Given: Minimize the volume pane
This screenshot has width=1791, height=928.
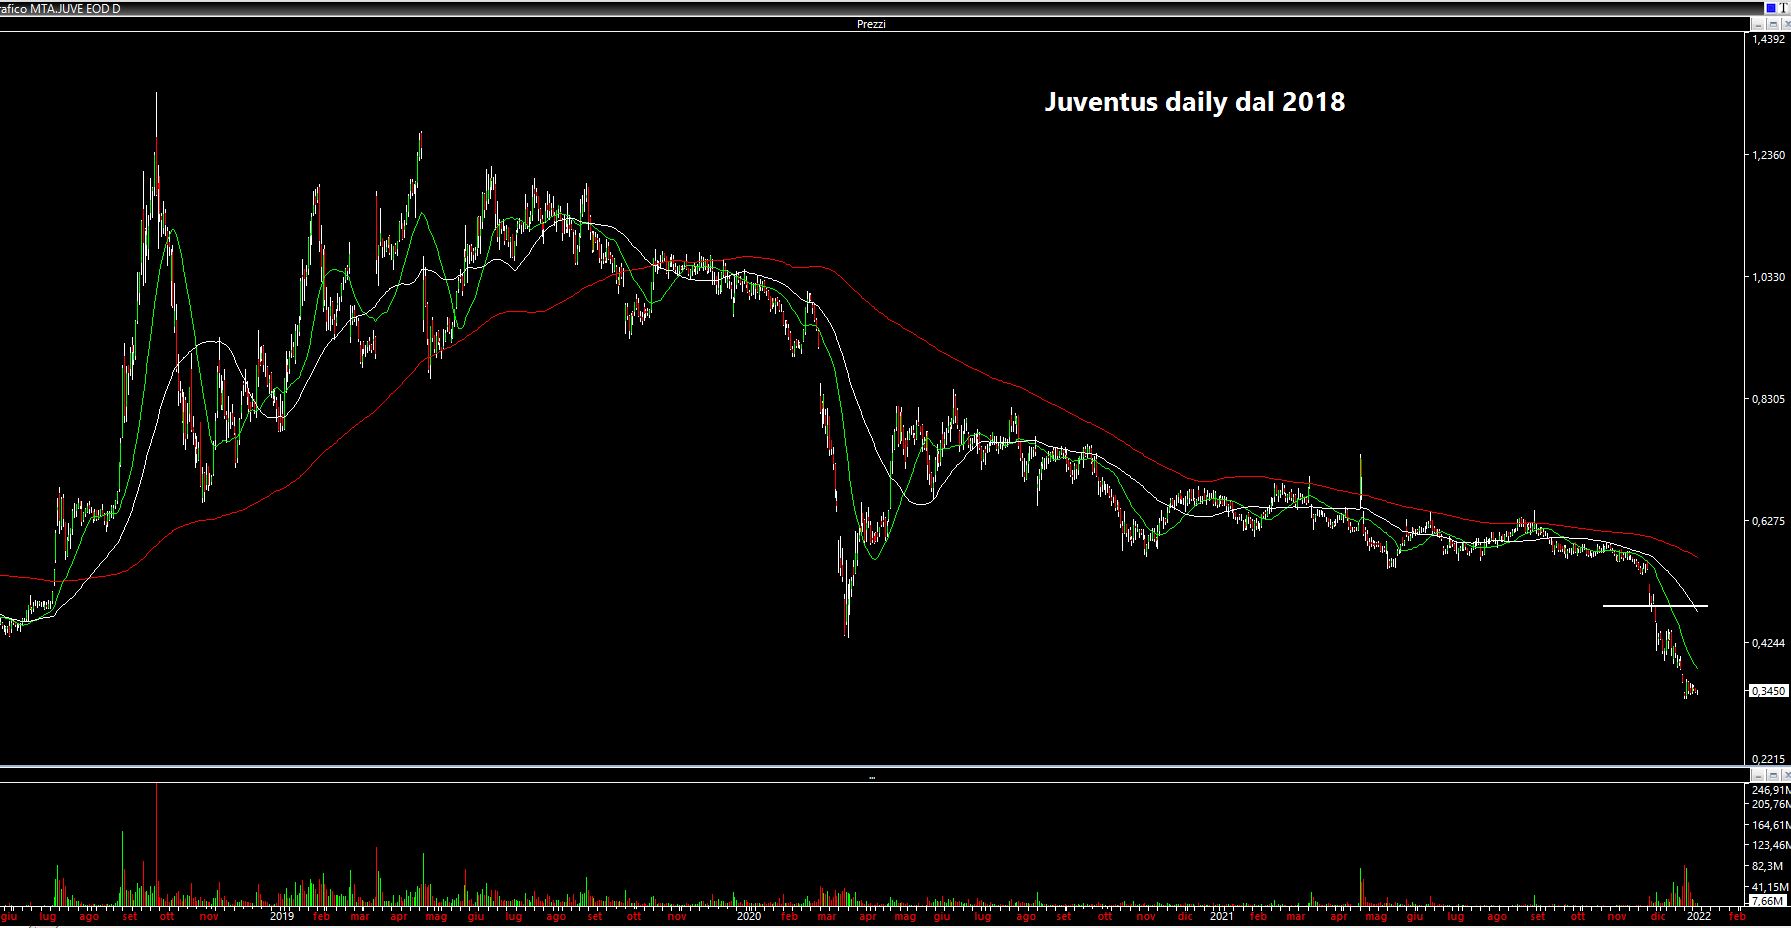Looking at the screenshot, I should tap(1758, 775).
